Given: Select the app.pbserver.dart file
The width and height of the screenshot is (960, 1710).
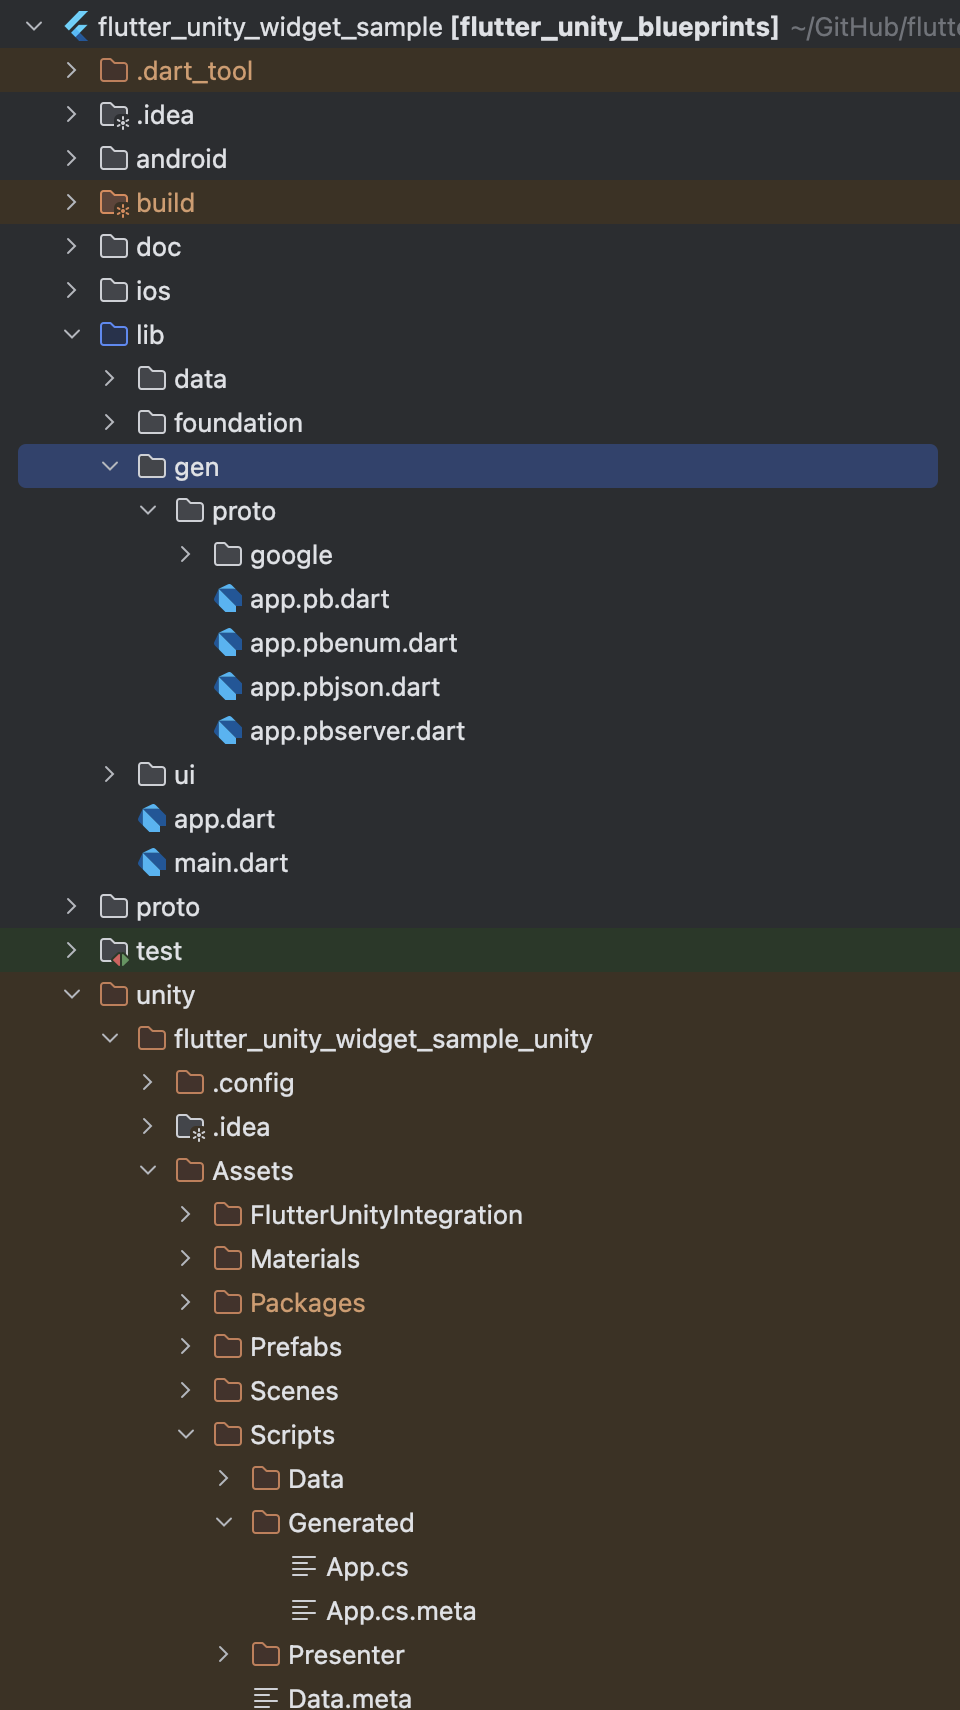Looking at the screenshot, I should pyautogui.click(x=357, y=731).
